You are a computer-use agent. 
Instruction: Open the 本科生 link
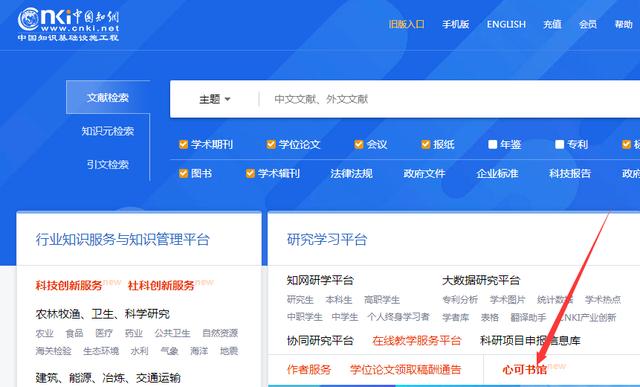coord(339,300)
